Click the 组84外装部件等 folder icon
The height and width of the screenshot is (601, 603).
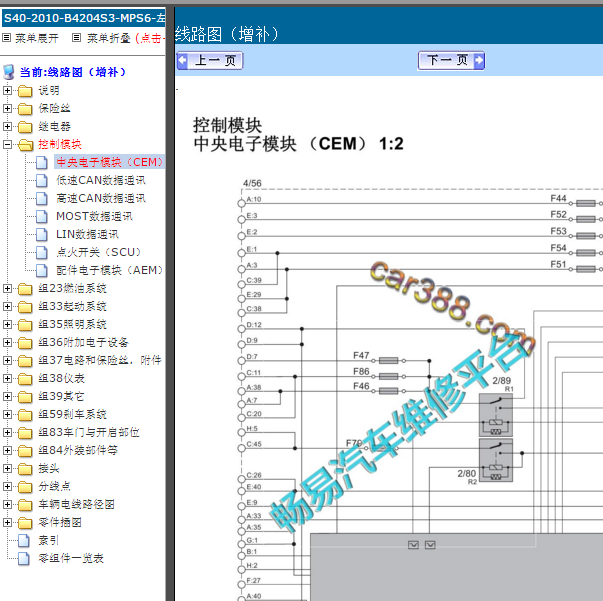point(25,451)
